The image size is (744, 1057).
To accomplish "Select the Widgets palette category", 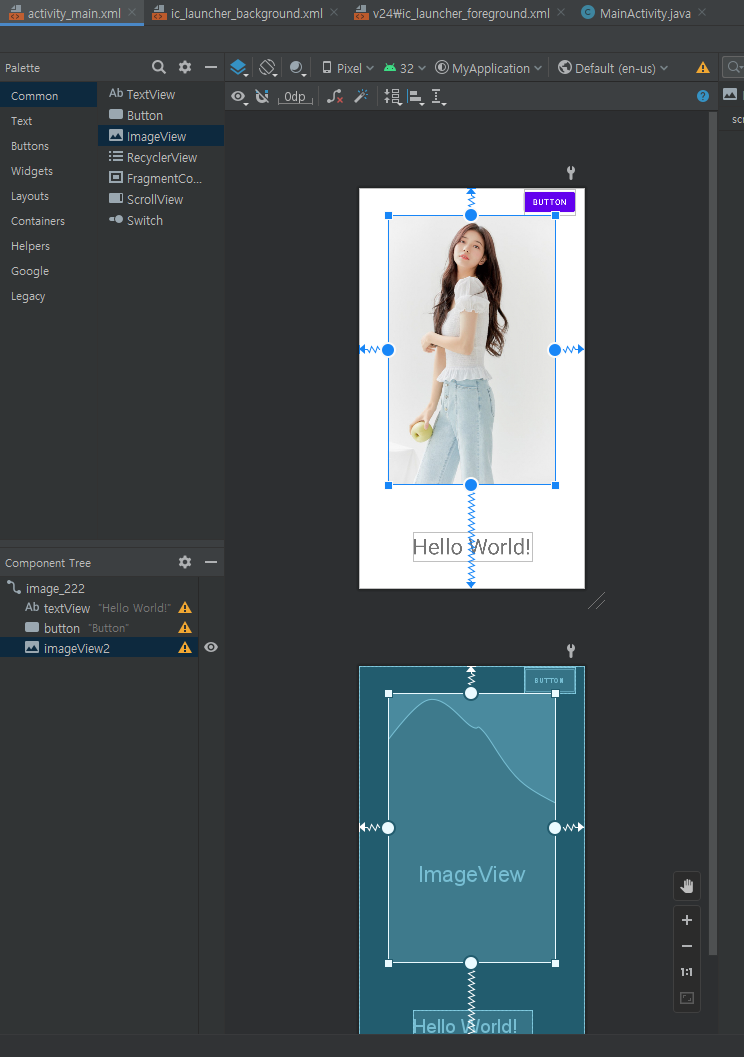I will (x=32, y=171).
